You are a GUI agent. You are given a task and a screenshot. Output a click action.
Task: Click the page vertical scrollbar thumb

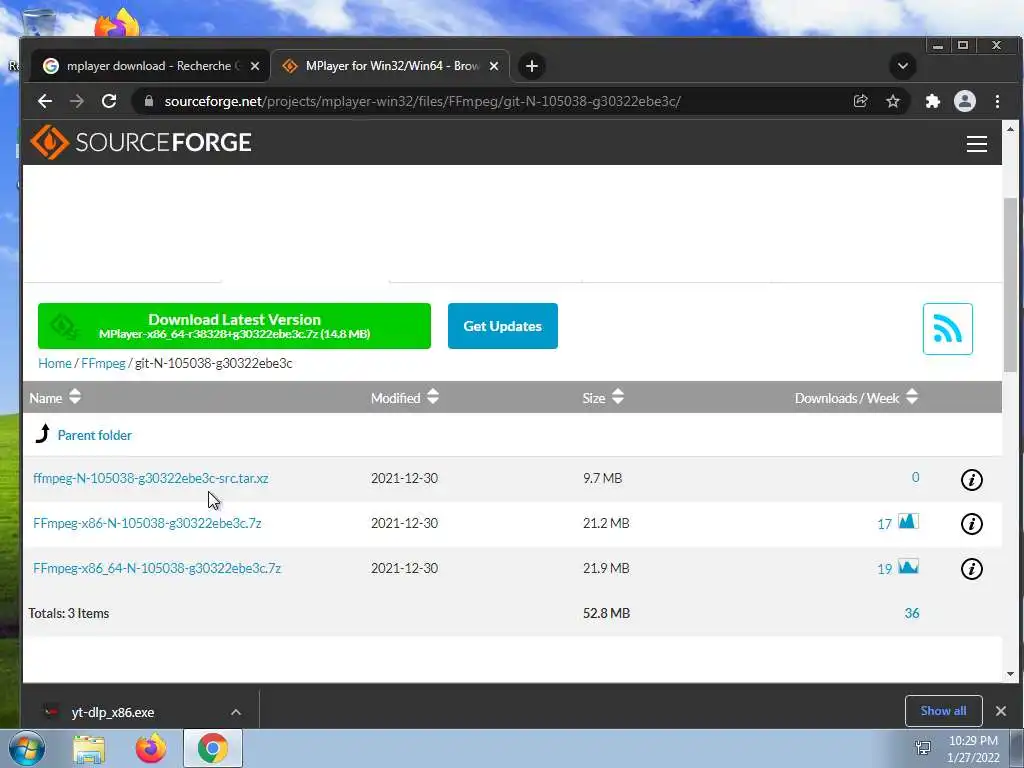click(1010, 284)
